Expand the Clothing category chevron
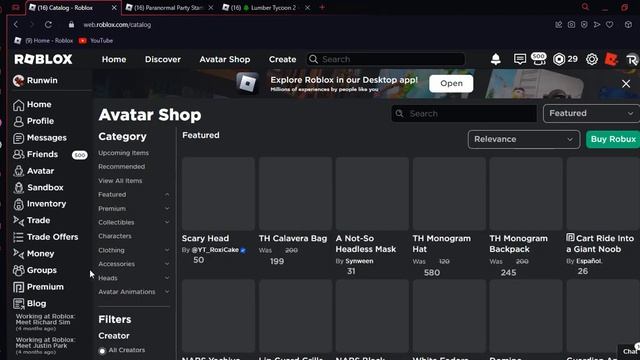The height and width of the screenshot is (360, 640). tap(167, 250)
